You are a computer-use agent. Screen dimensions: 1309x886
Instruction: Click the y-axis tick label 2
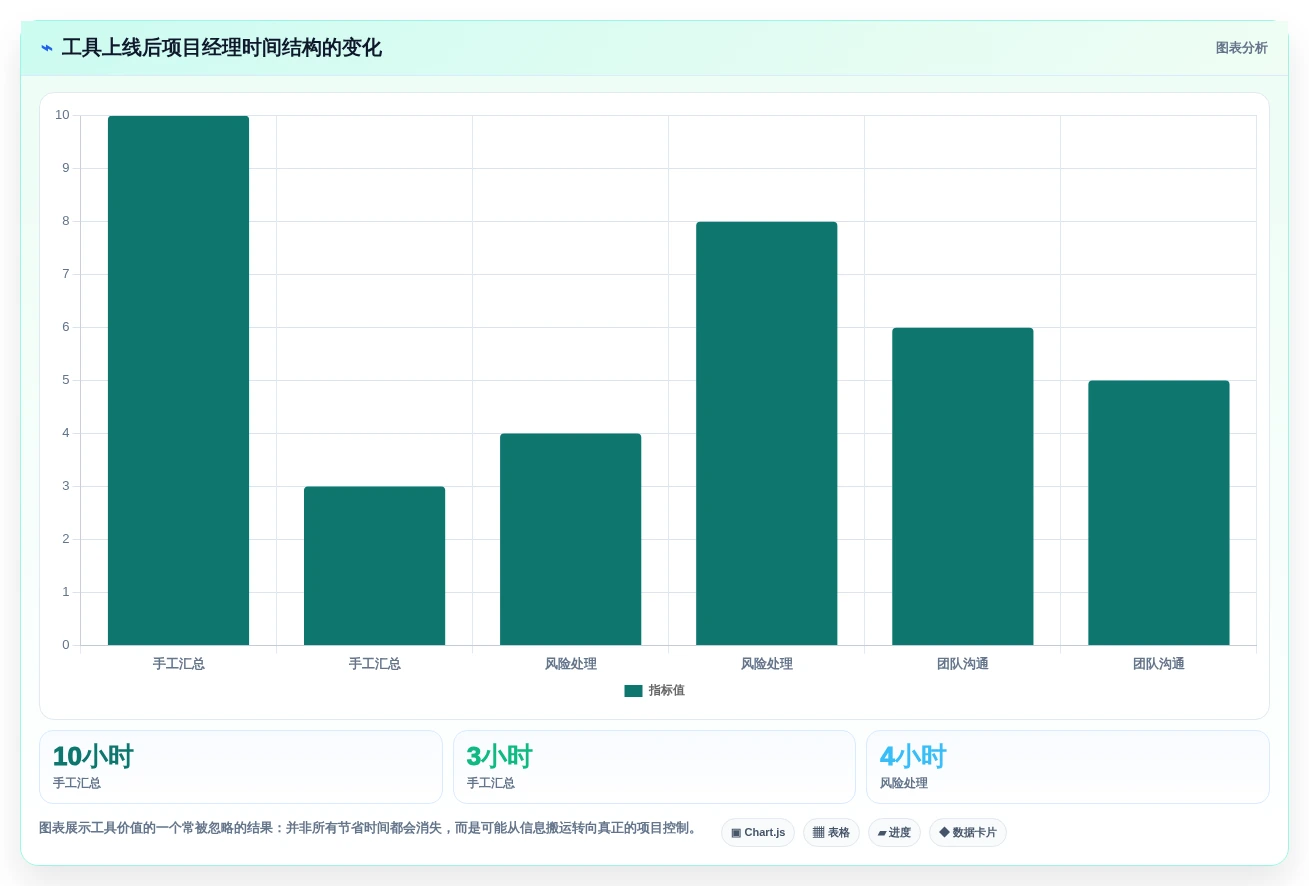66,539
